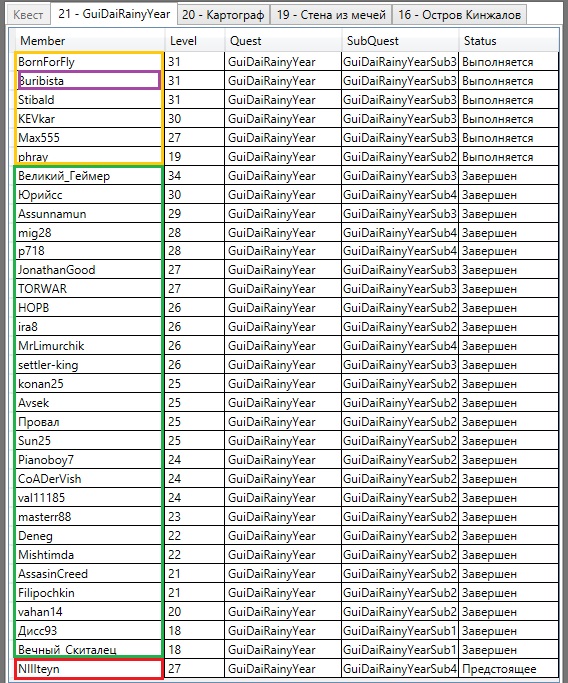This screenshot has height=683, width=568.
Task: Select member Stibald
Action: point(89,100)
